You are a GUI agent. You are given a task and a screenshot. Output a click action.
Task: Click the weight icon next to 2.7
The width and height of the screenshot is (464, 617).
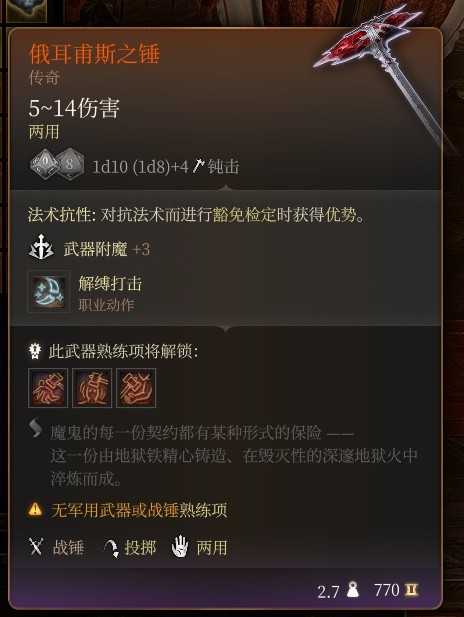coord(353,590)
